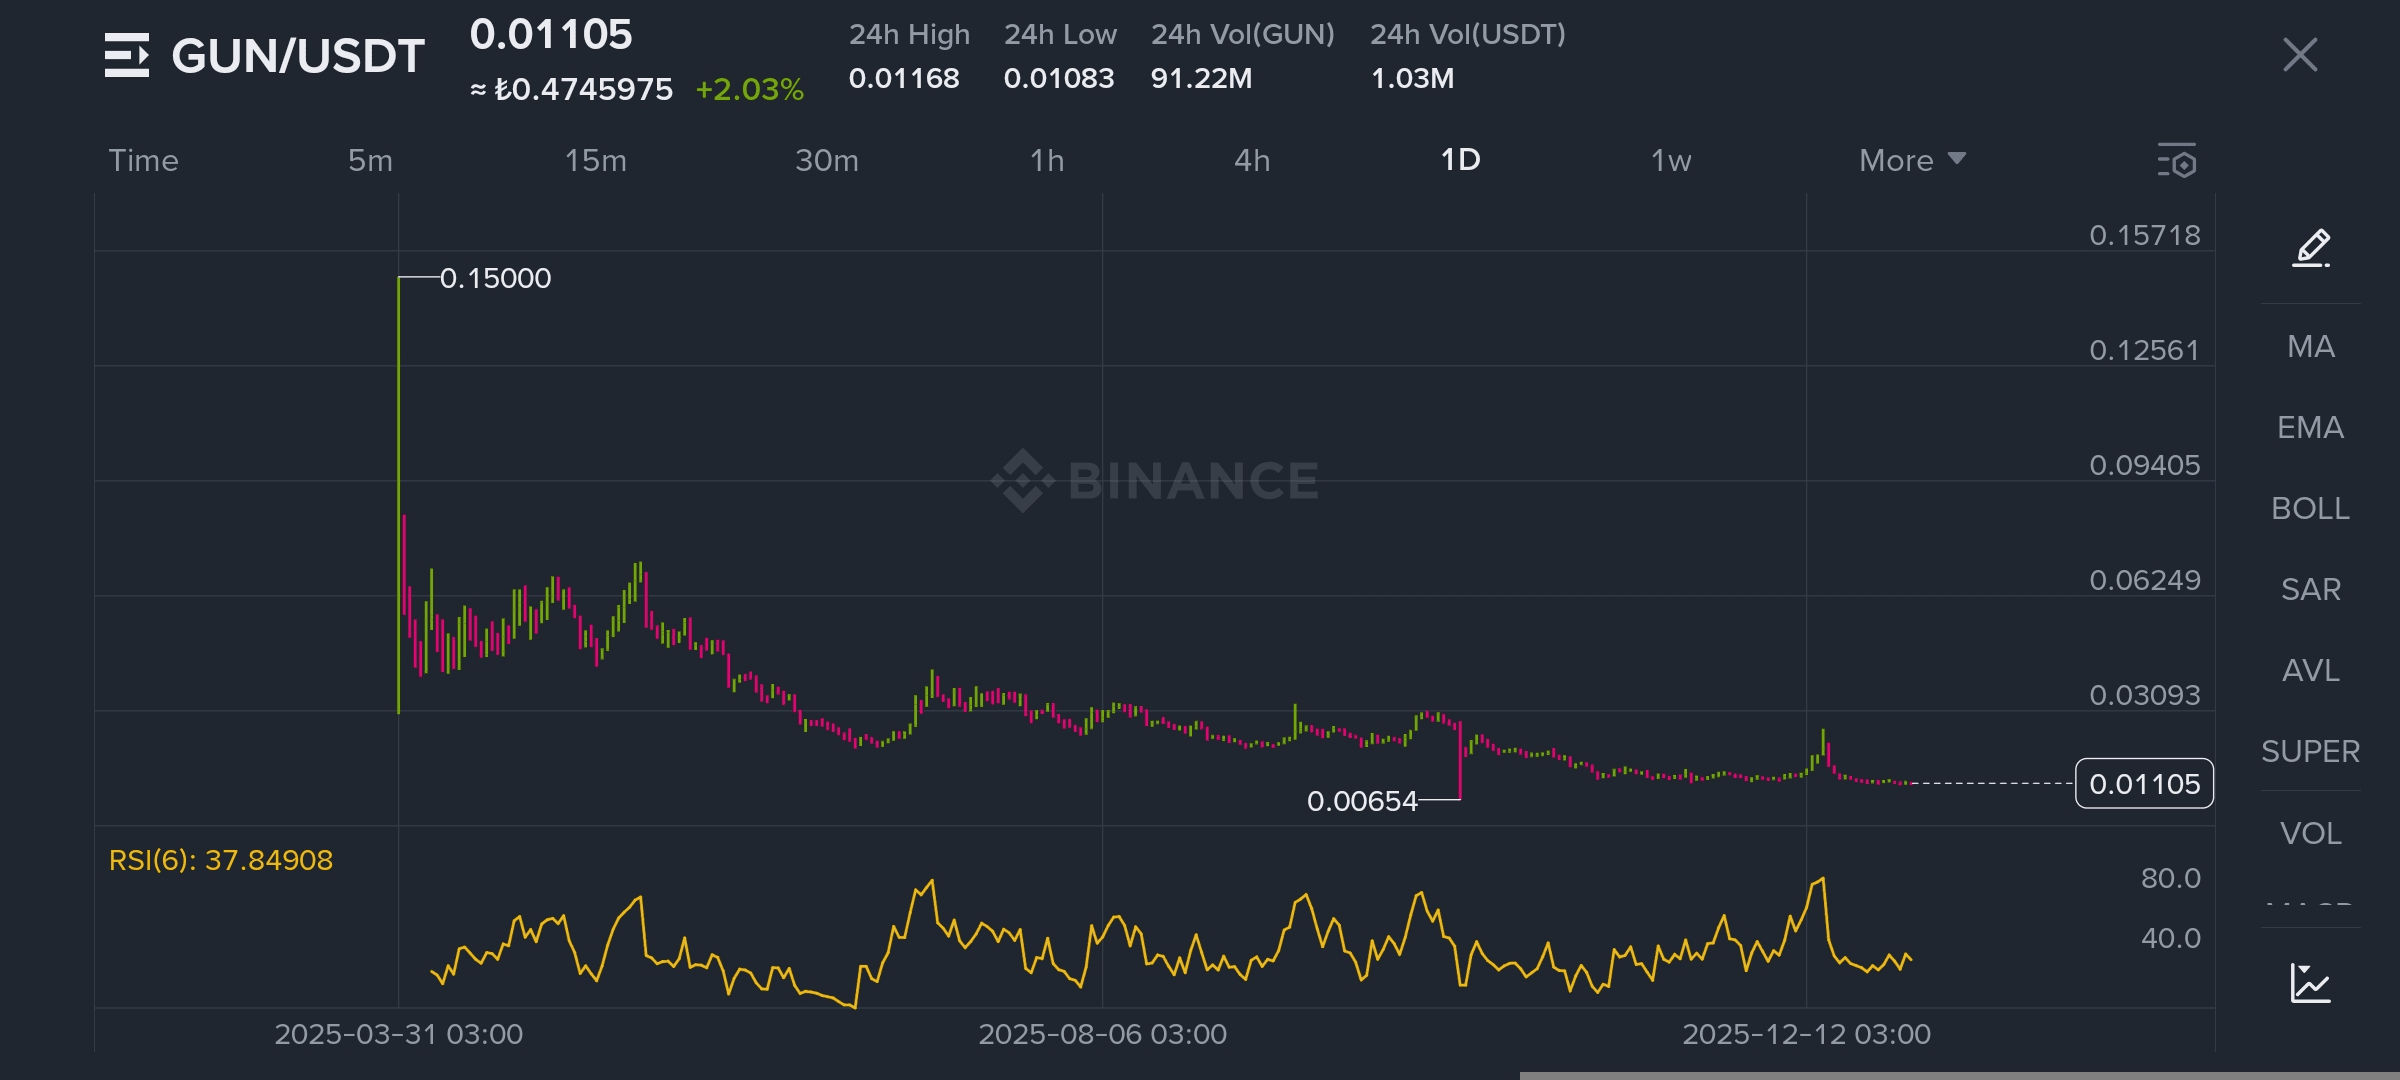Viewport: 2400px width, 1080px height.
Task: Switch chart to 15m interval
Action: [x=595, y=160]
